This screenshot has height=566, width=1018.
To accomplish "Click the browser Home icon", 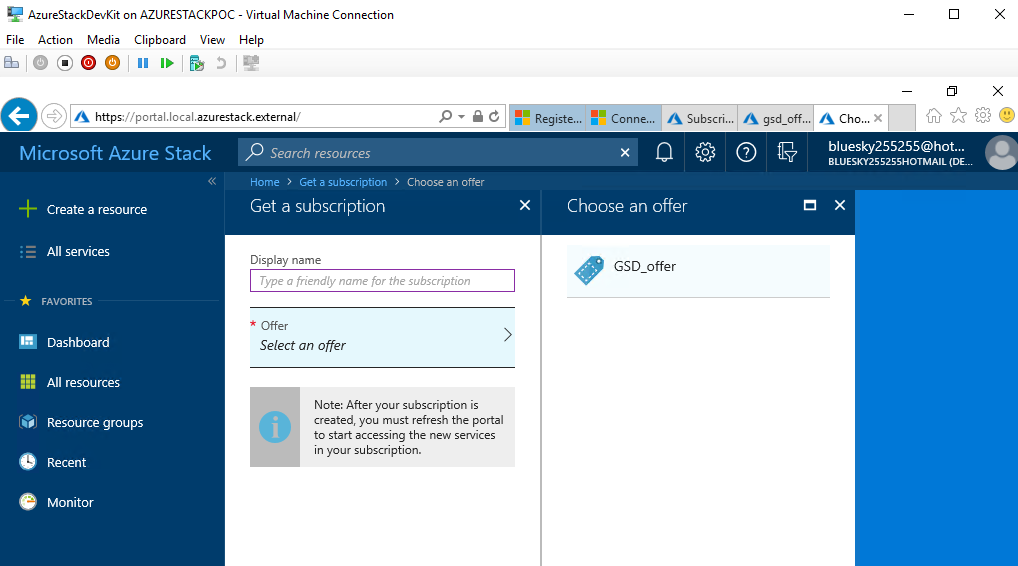I will pyautogui.click(x=934, y=116).
